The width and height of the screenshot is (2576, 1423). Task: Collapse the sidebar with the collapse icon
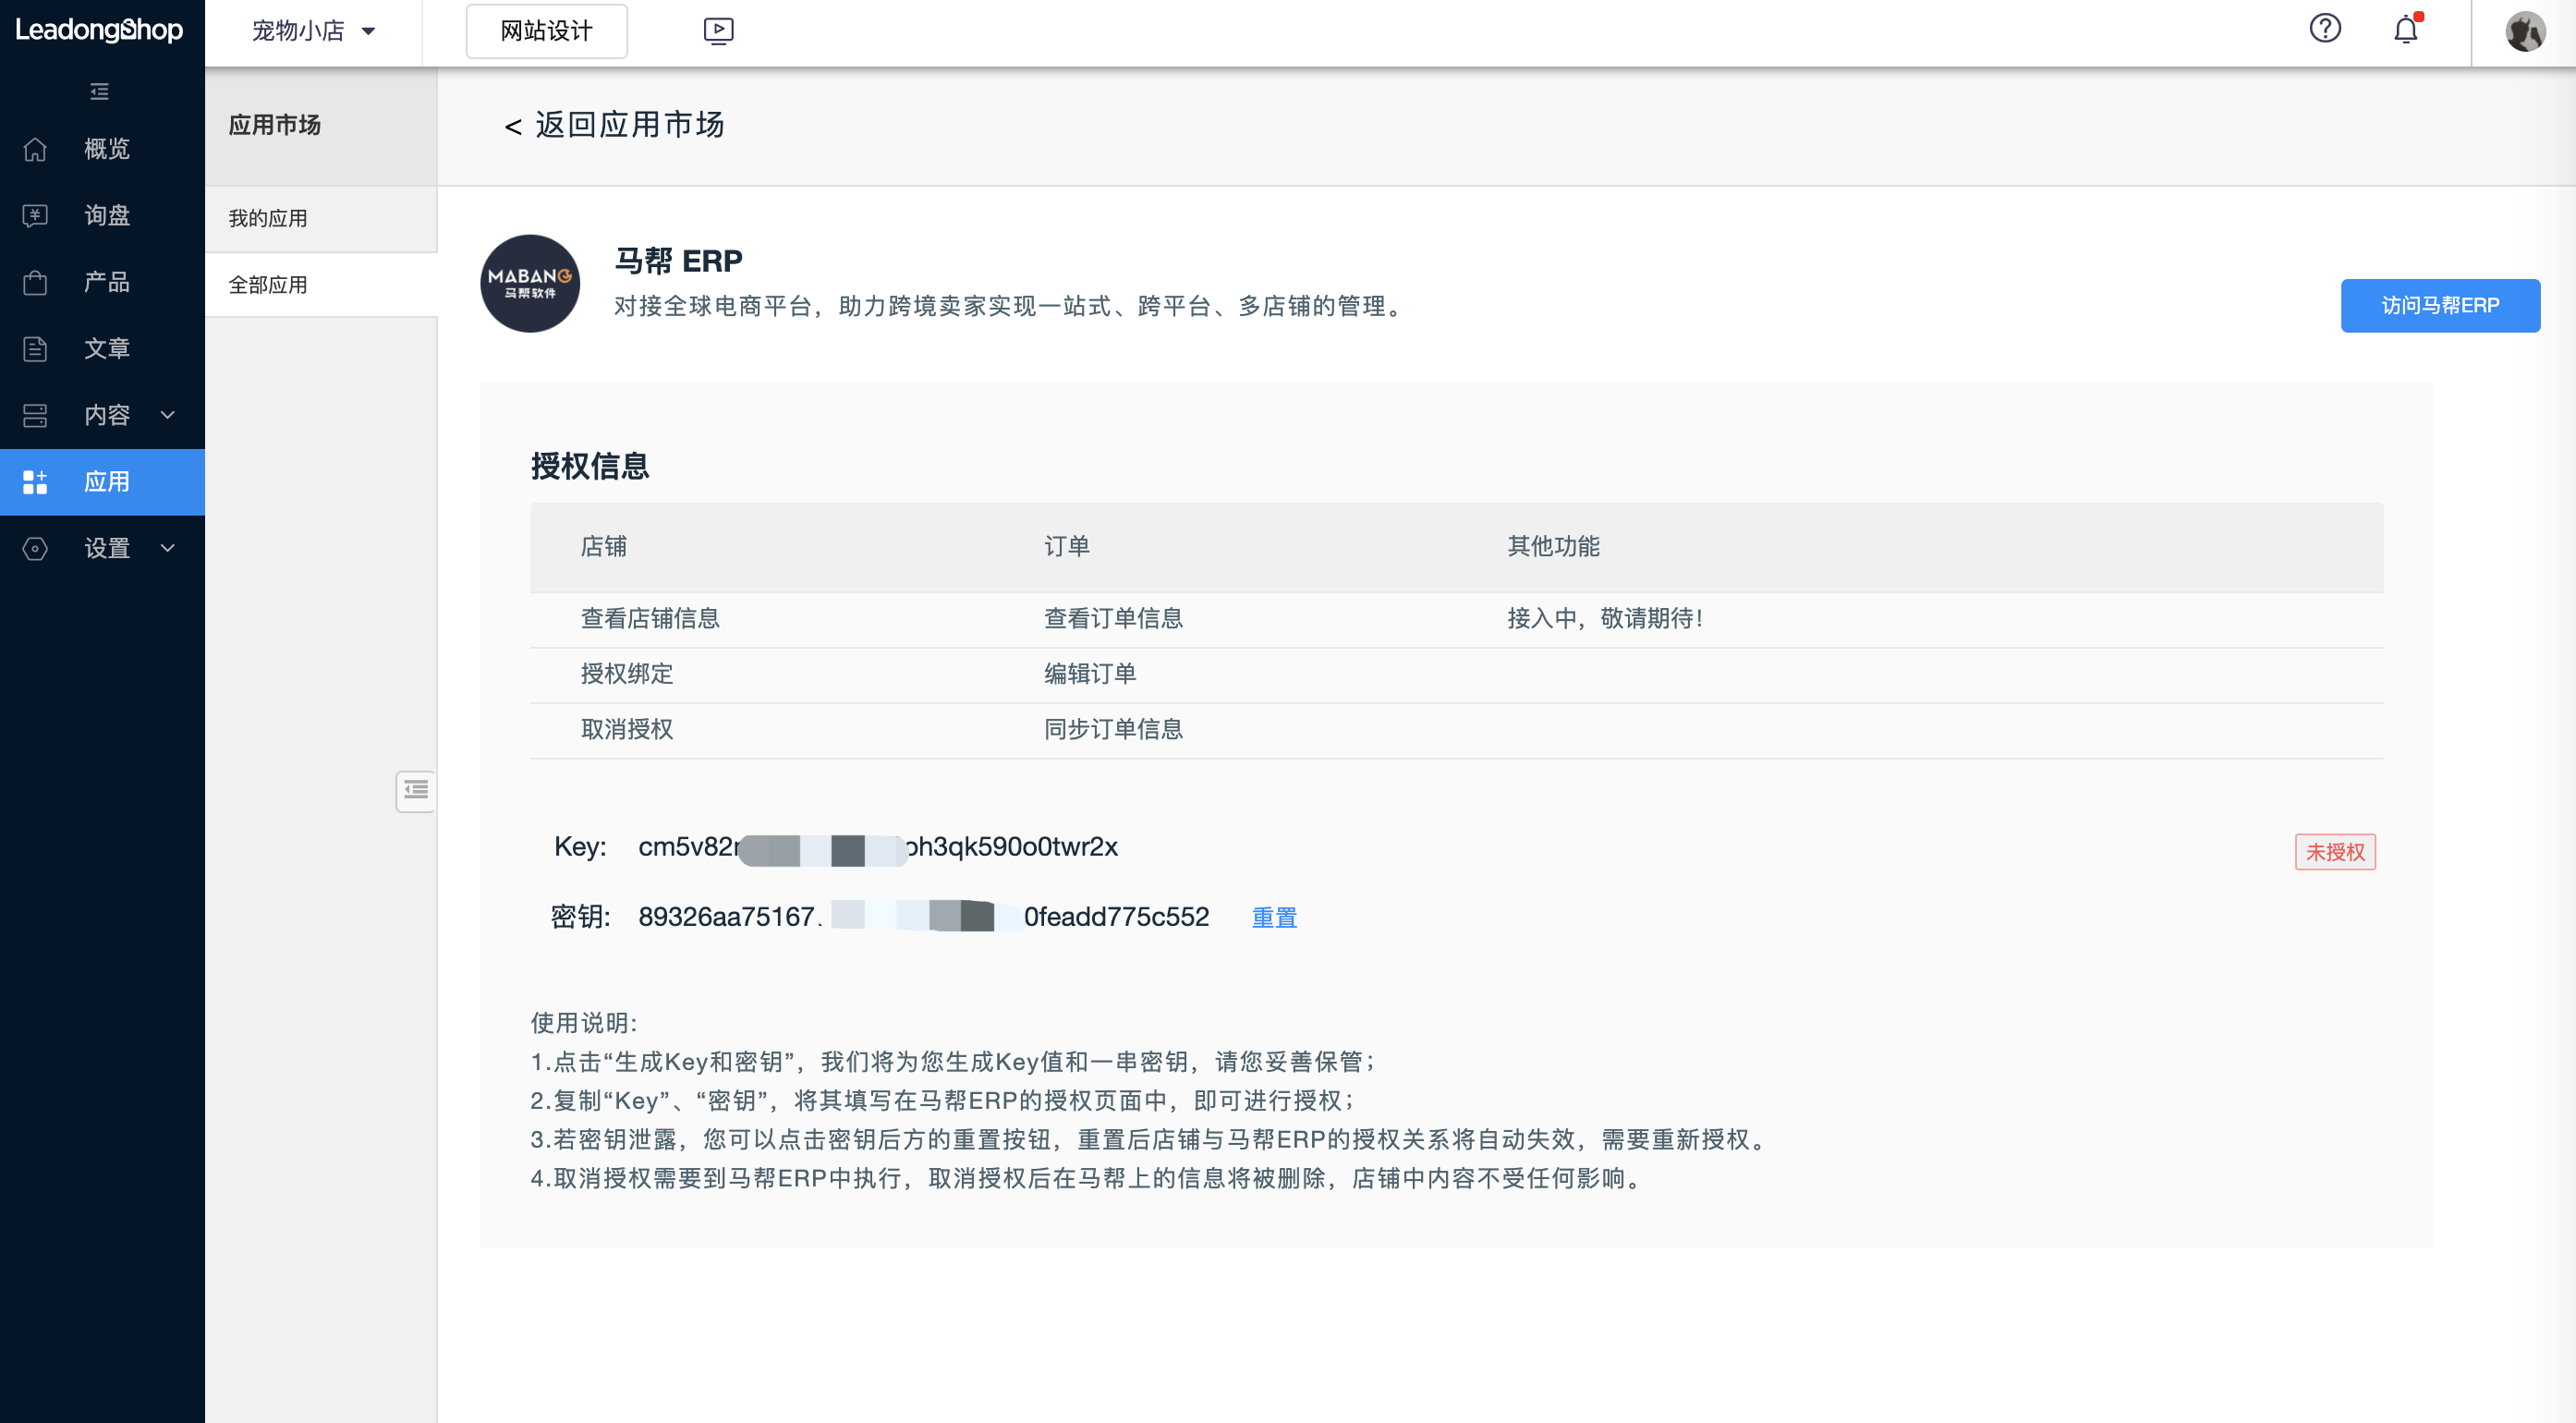pyautogui.click(x=98, y=91)
